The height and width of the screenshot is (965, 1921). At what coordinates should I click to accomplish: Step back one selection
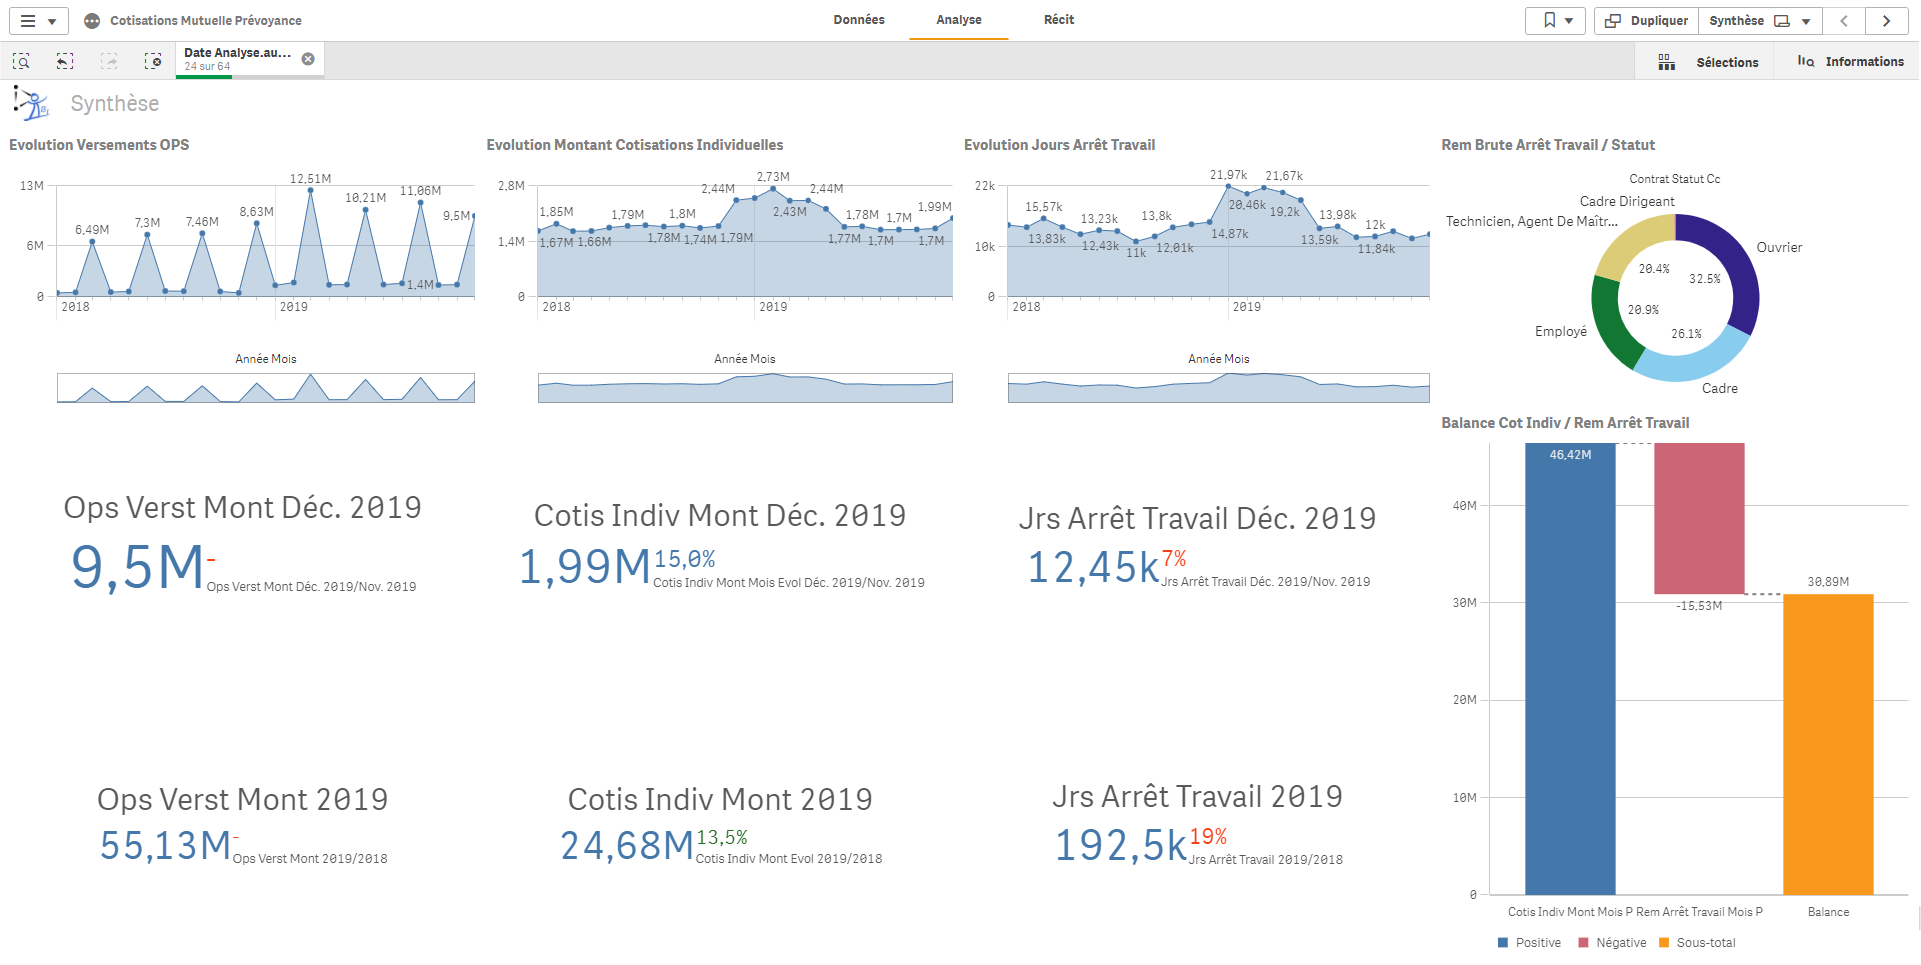pyautogui.click(x=65, y=61)
